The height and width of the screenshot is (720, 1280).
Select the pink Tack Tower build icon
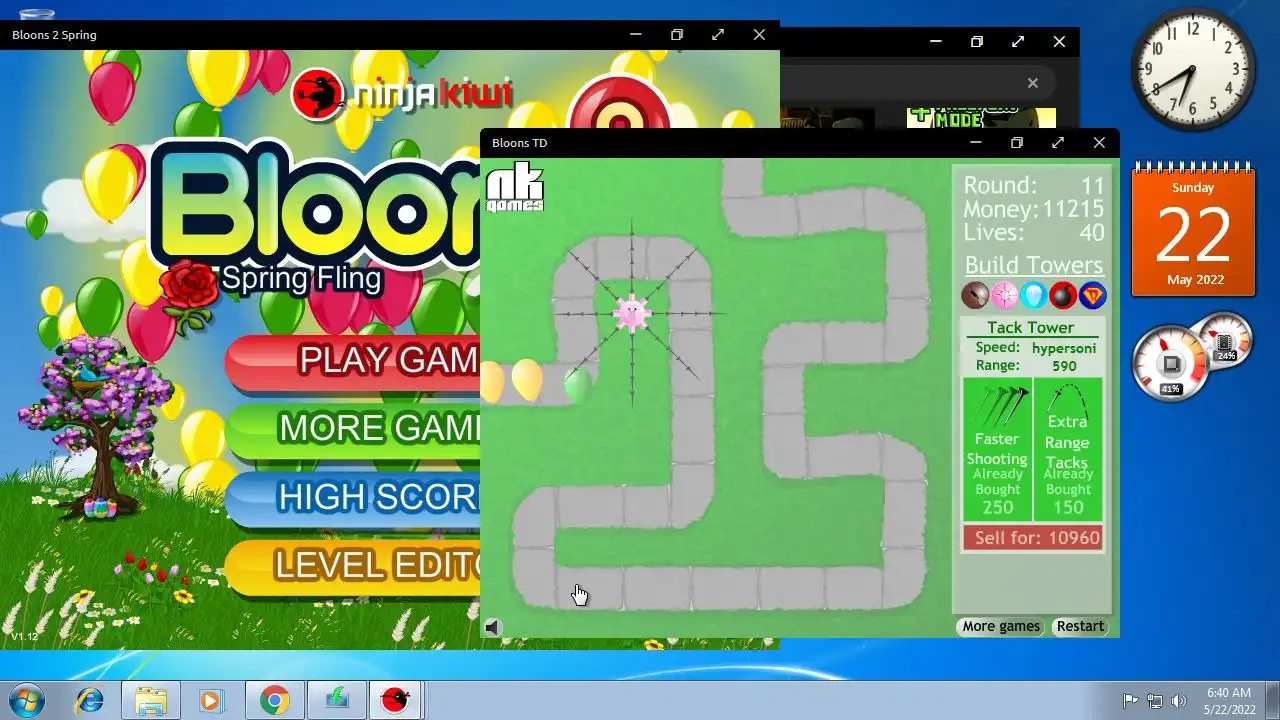1004,295
